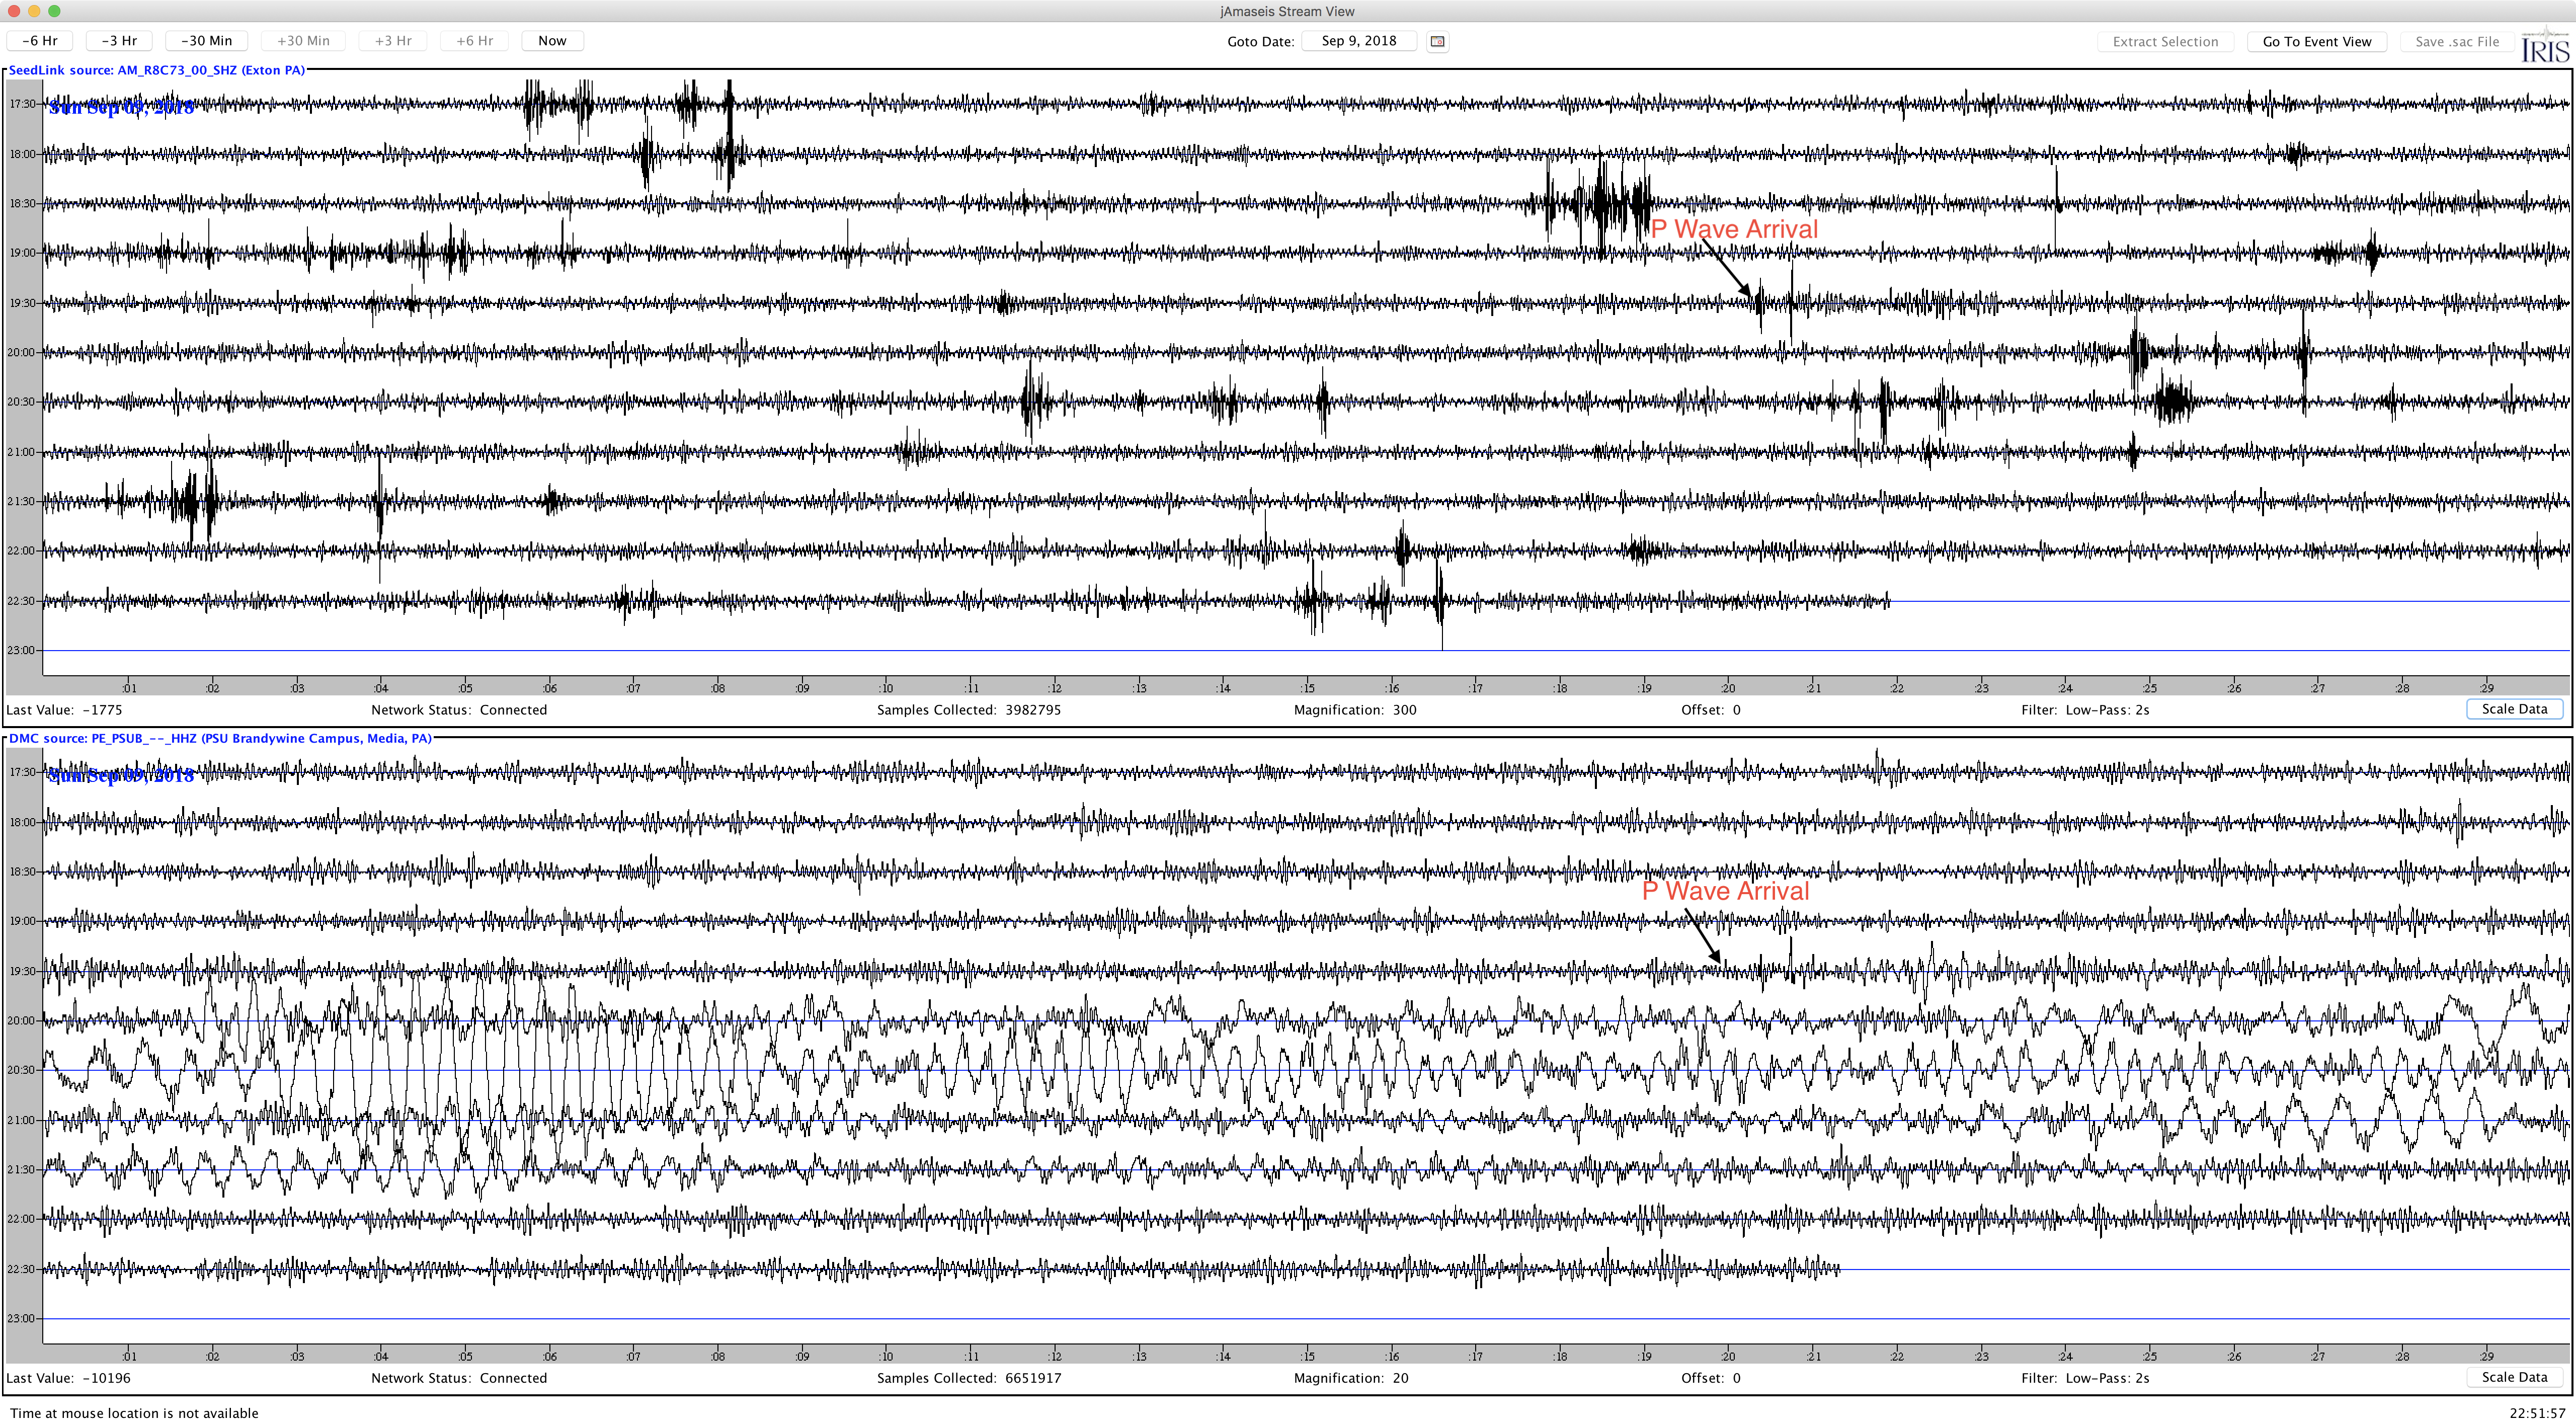Click Save .sac File button

2457,41
